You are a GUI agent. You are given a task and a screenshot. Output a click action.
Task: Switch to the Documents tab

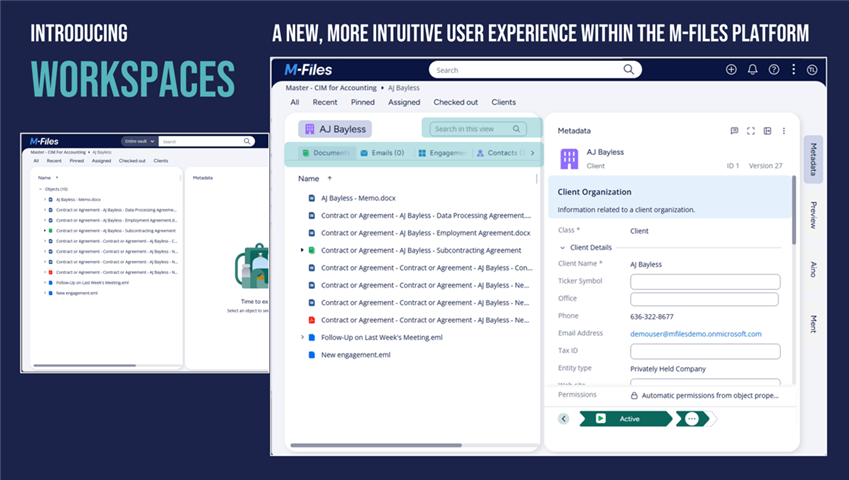pyautogui.click(x=326, y=153)
